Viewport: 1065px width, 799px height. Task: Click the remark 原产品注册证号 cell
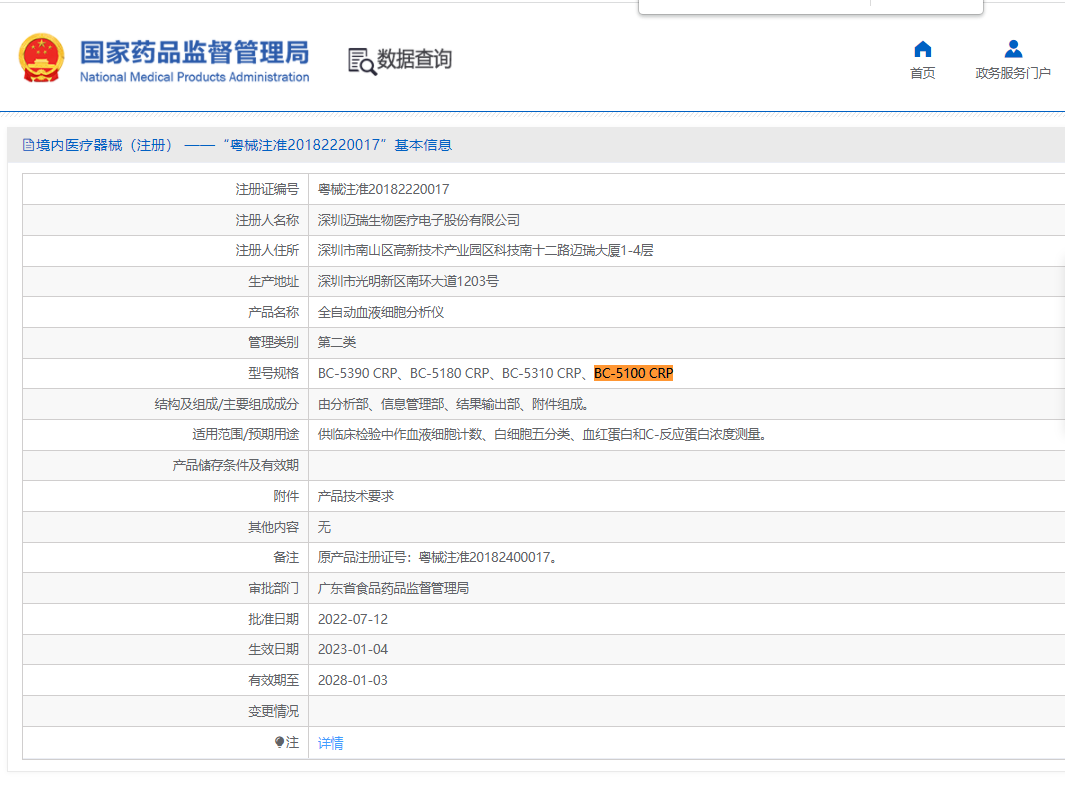coord(438,557)
